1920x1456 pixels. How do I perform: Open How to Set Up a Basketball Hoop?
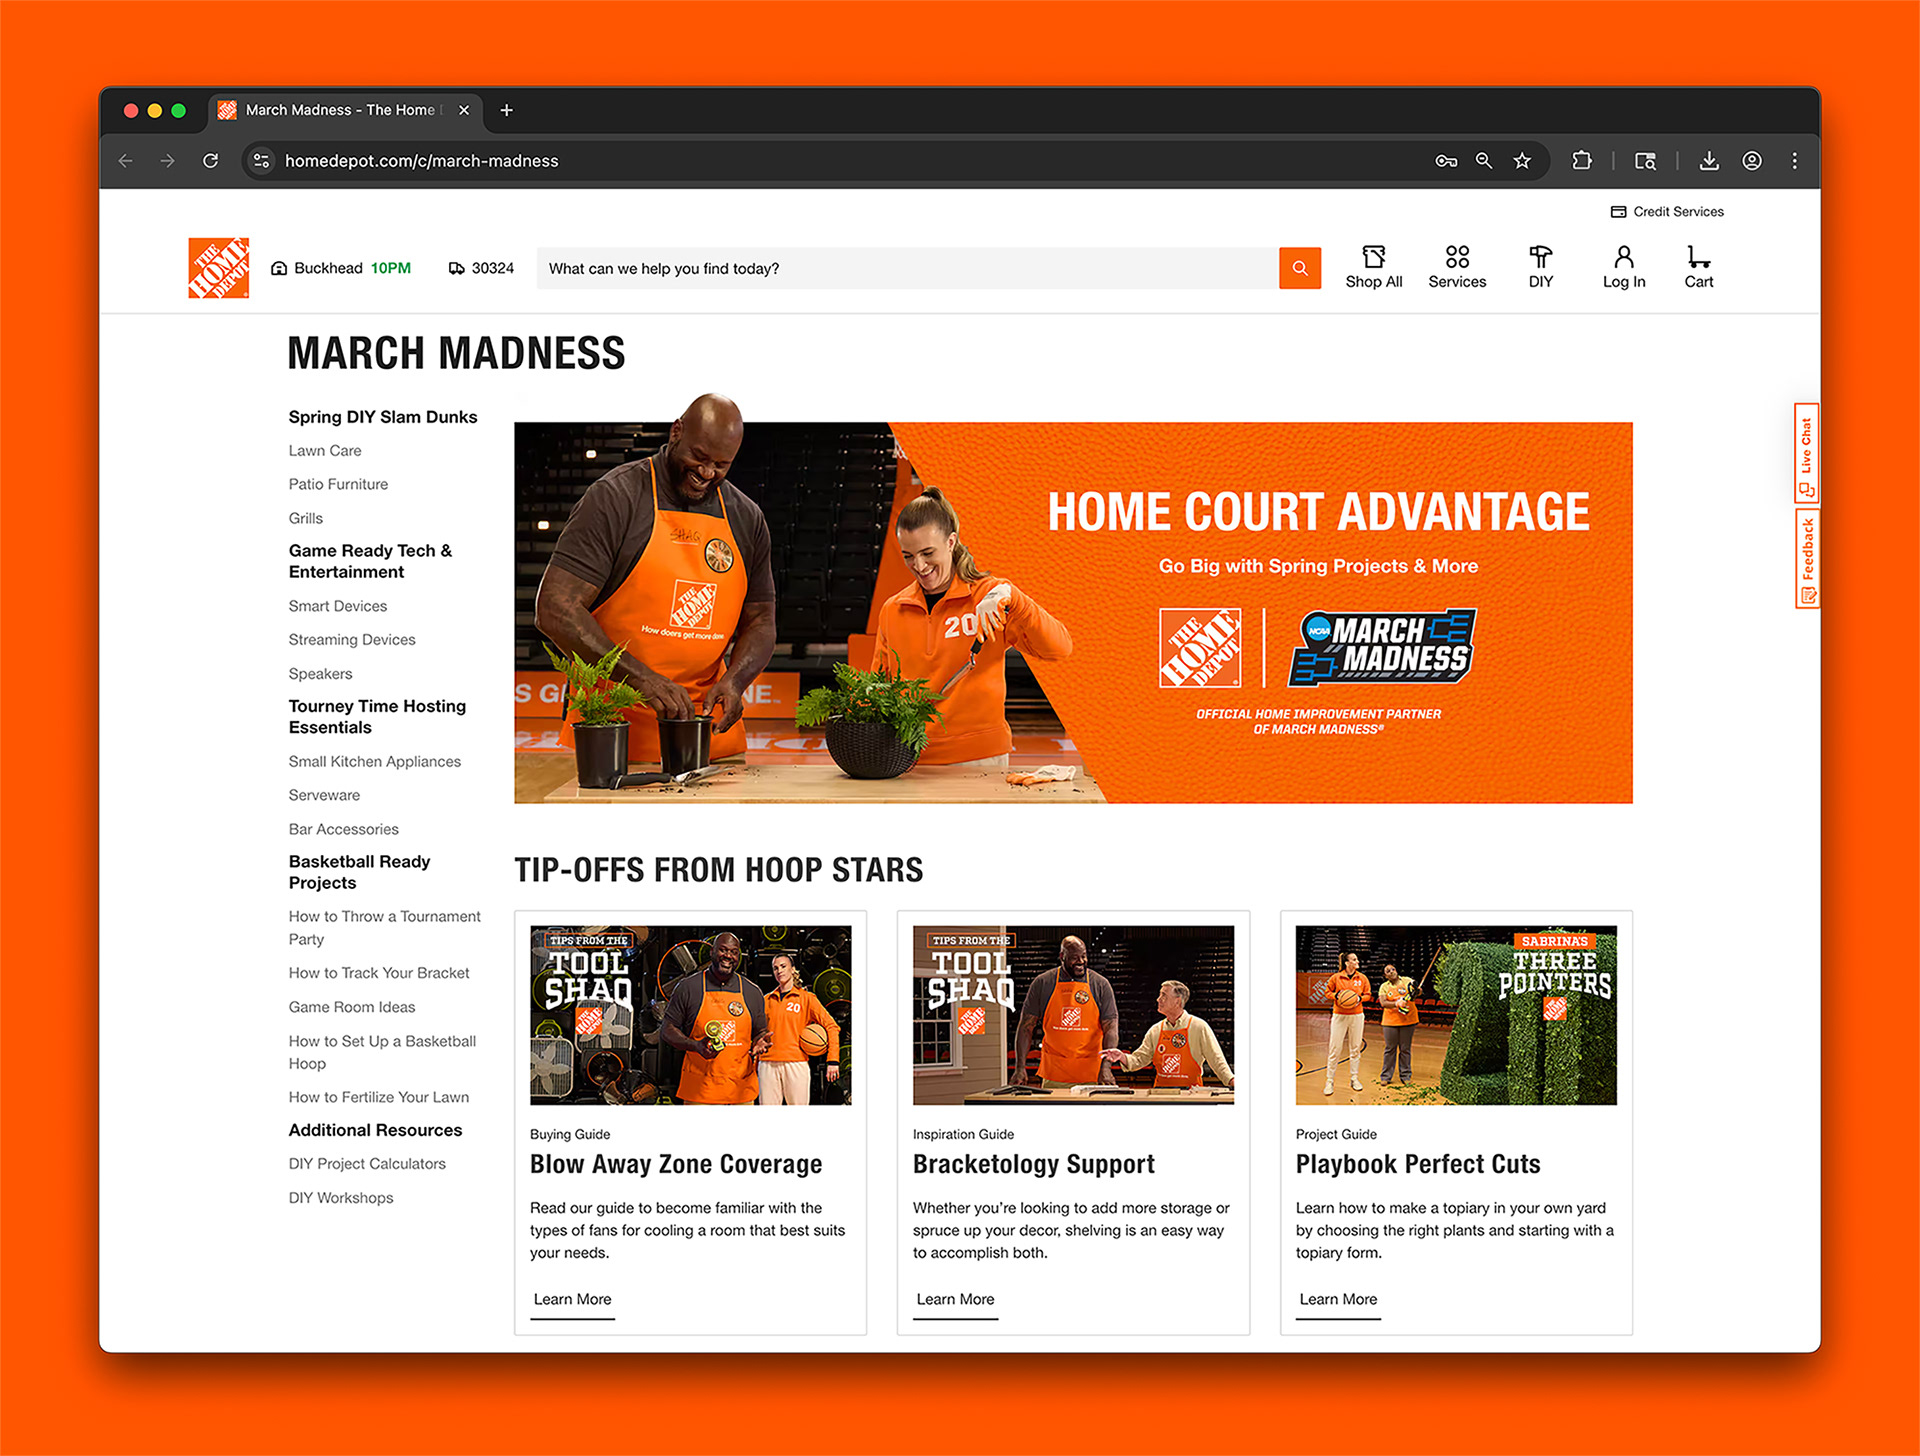click(x=382, y=1052)
